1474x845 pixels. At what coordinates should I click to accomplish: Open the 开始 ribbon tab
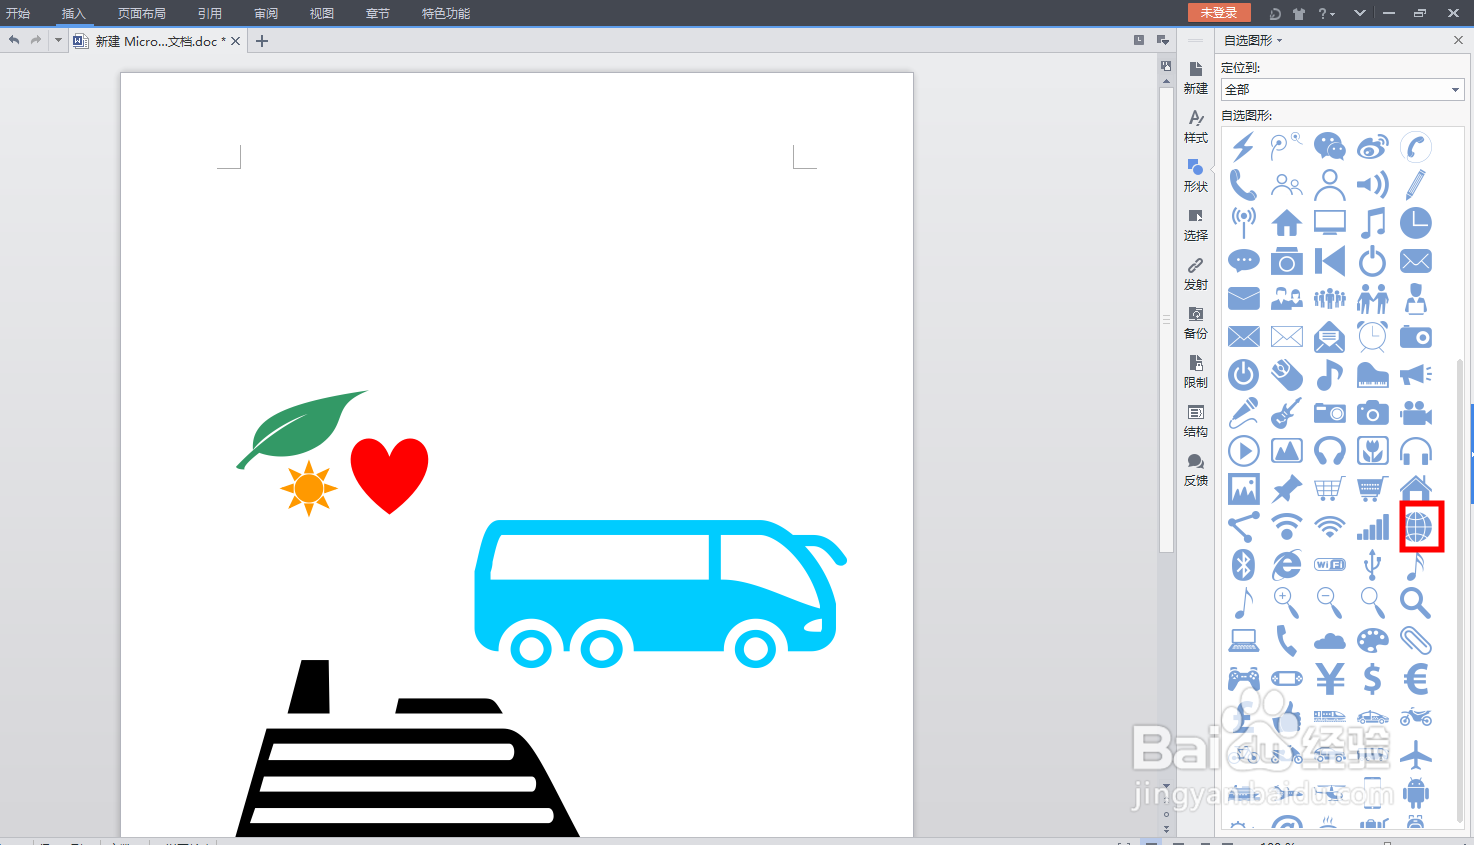coord(18,13)
